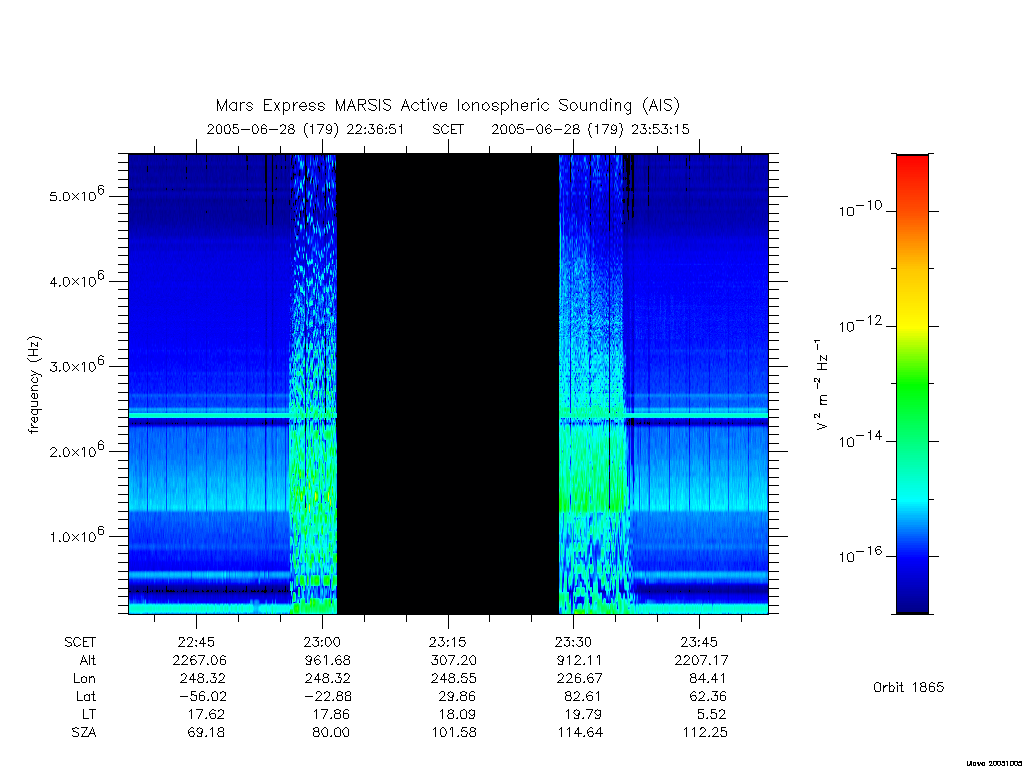Click the 'SCET' label between the timestamps
Screen dimensions: 1024x768
[448, 129]
